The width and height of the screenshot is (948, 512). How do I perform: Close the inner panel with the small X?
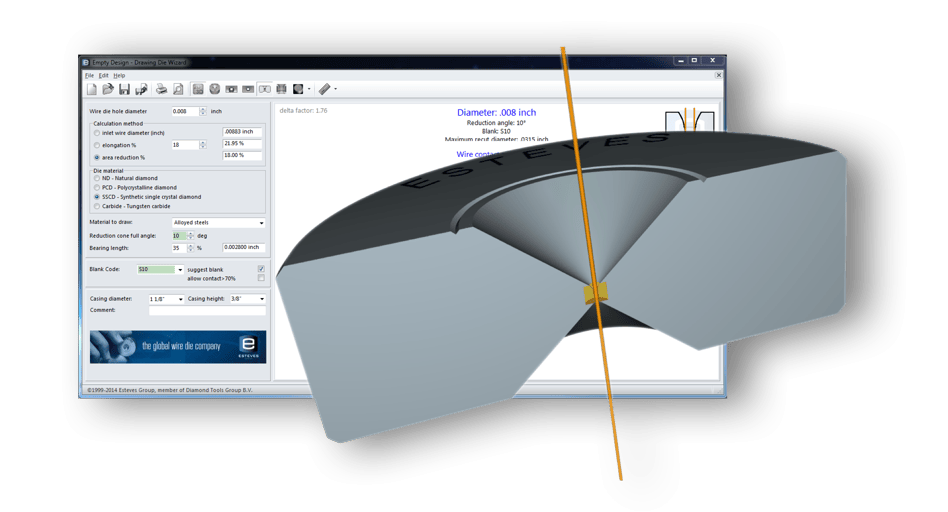718,76
